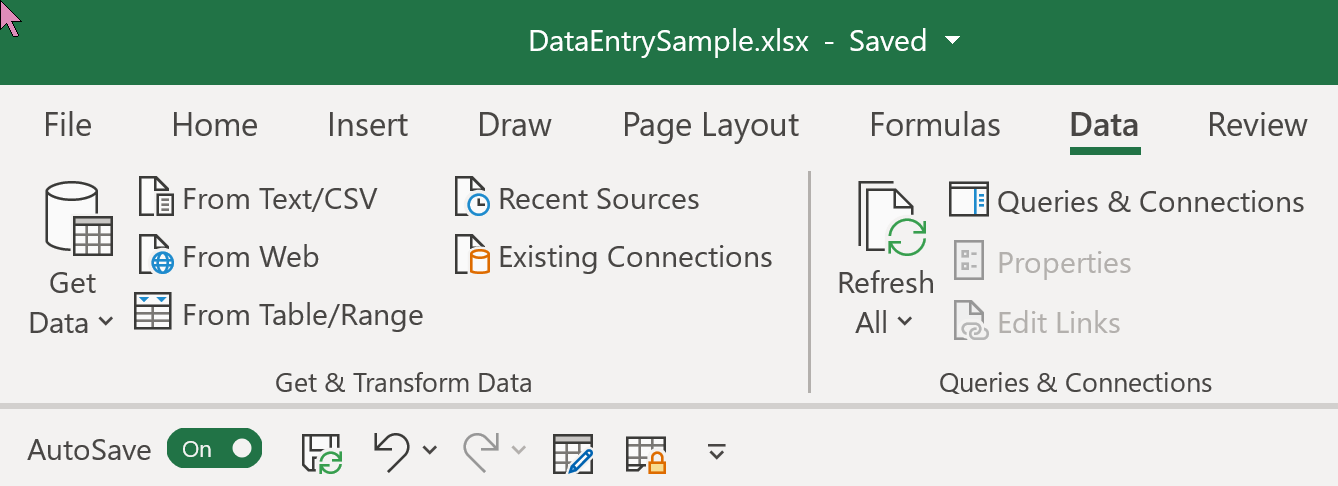Import data From Text/CSV
The height and width of the screenshot is (486, 1338).
[257, 199]
